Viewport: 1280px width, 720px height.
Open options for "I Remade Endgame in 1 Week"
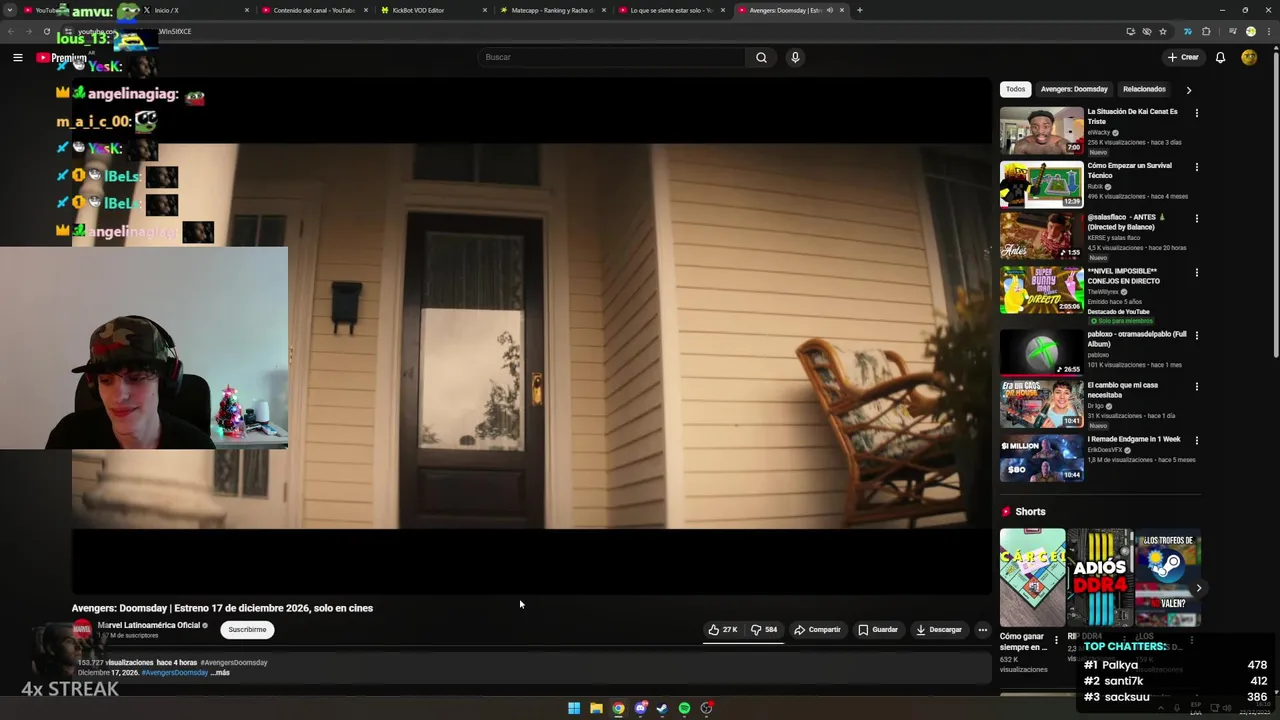point(1196,440)
